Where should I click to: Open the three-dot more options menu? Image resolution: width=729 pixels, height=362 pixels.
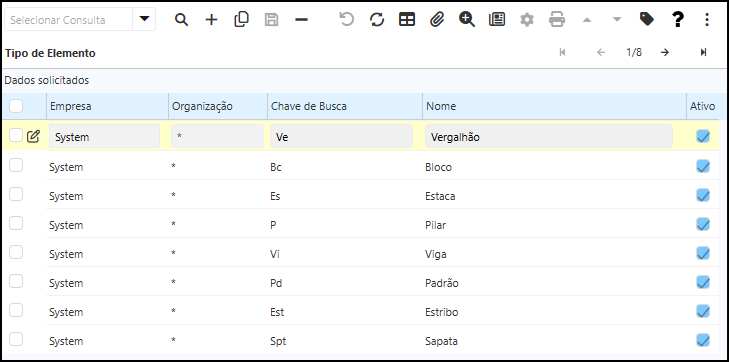click(x=707, y=20)
